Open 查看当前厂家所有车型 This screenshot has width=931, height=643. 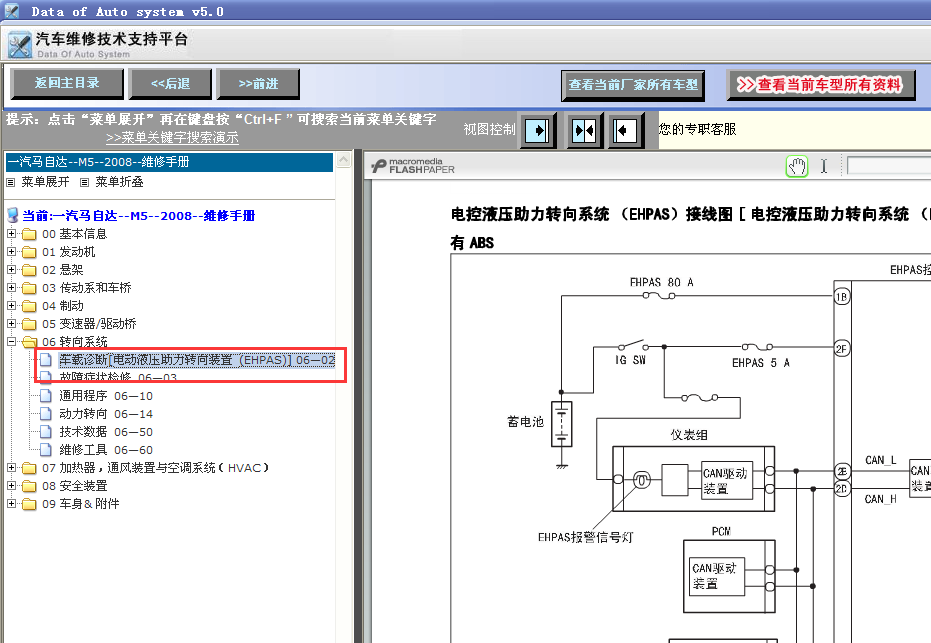[x=633, y=85]
